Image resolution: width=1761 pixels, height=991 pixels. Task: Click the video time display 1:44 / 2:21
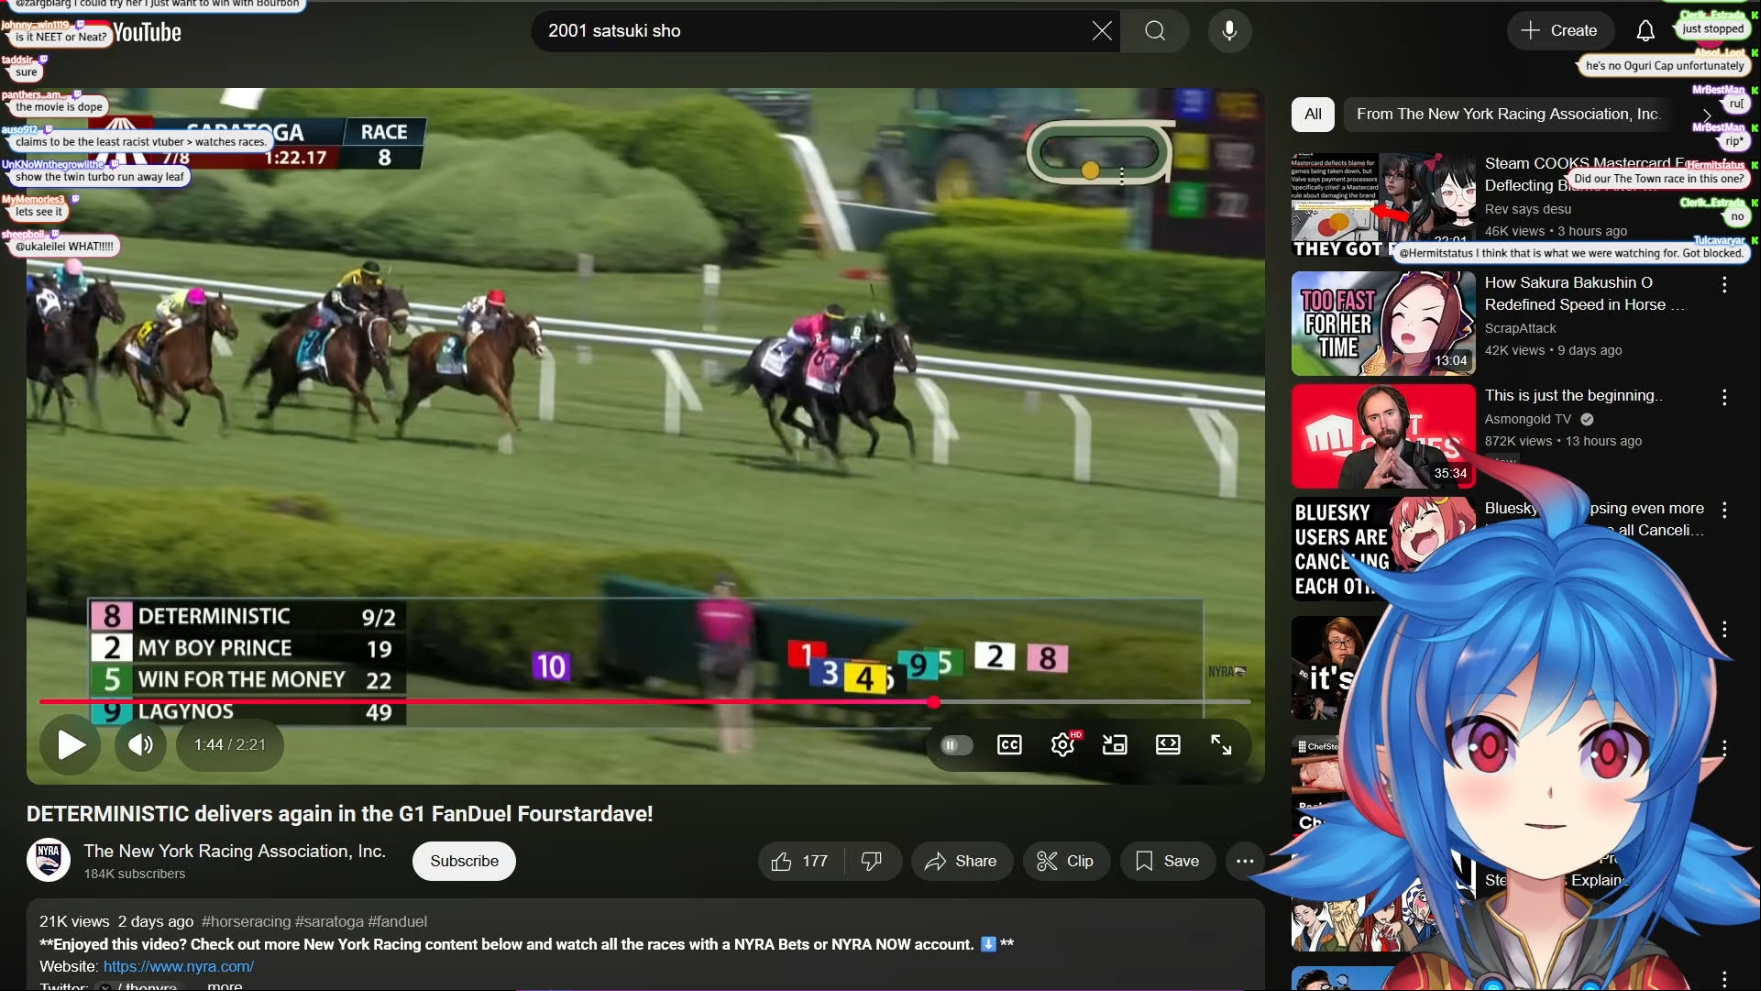click(230, 745)
